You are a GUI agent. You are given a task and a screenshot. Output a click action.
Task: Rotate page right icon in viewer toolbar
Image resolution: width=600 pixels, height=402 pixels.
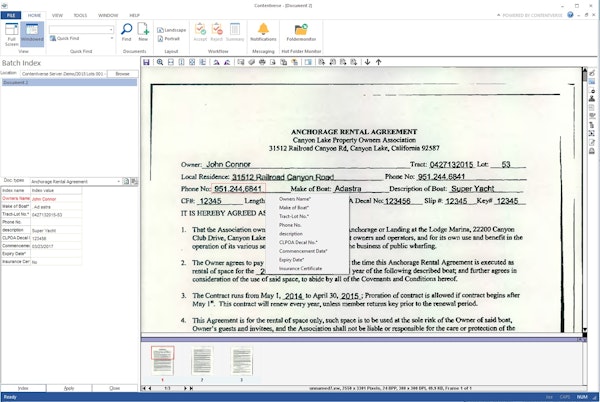[227, 62]
